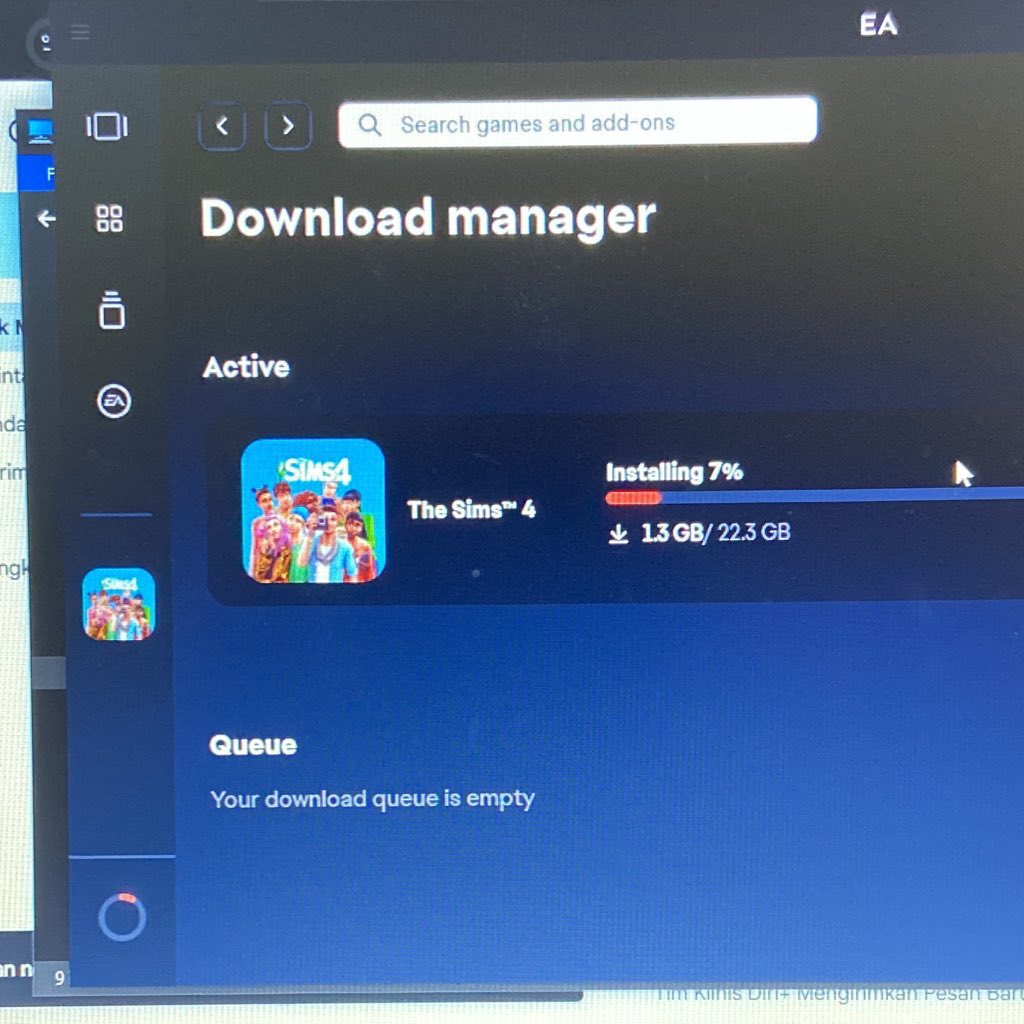Click the Active section heading

246,367
